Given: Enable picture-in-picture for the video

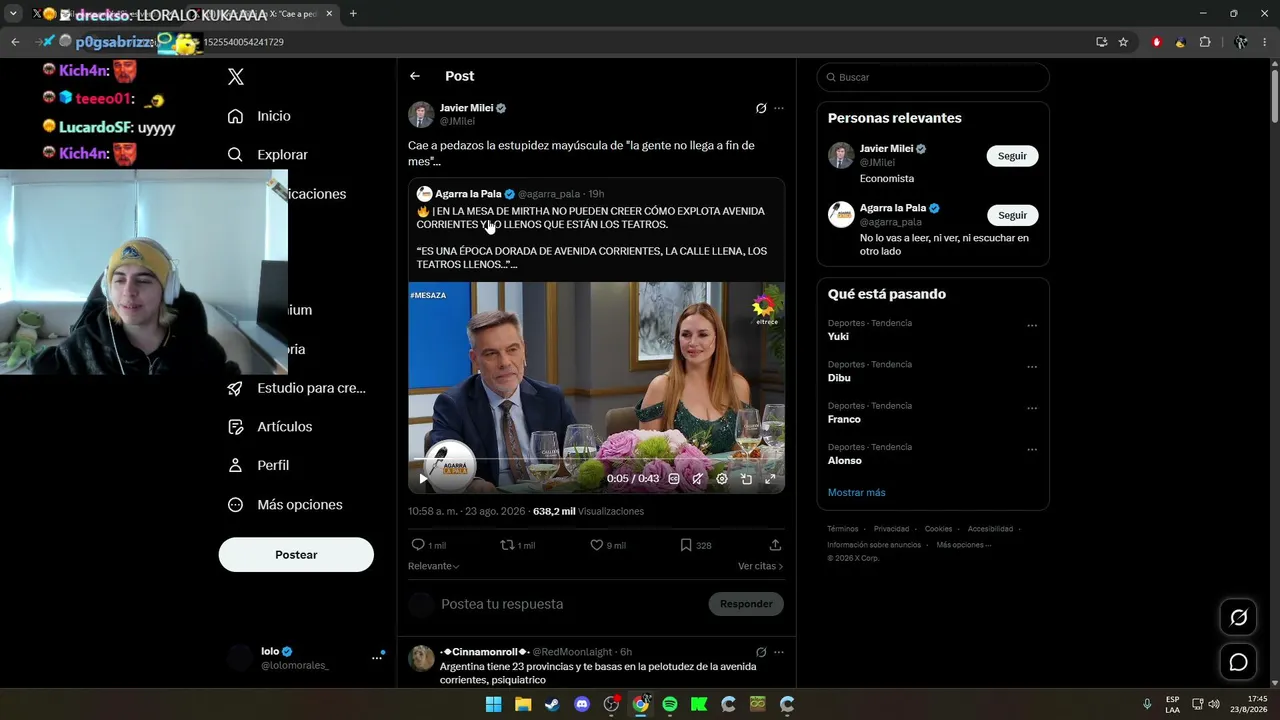Looking at the screenshot, I should pyautogui.click(x=746, y=479).
